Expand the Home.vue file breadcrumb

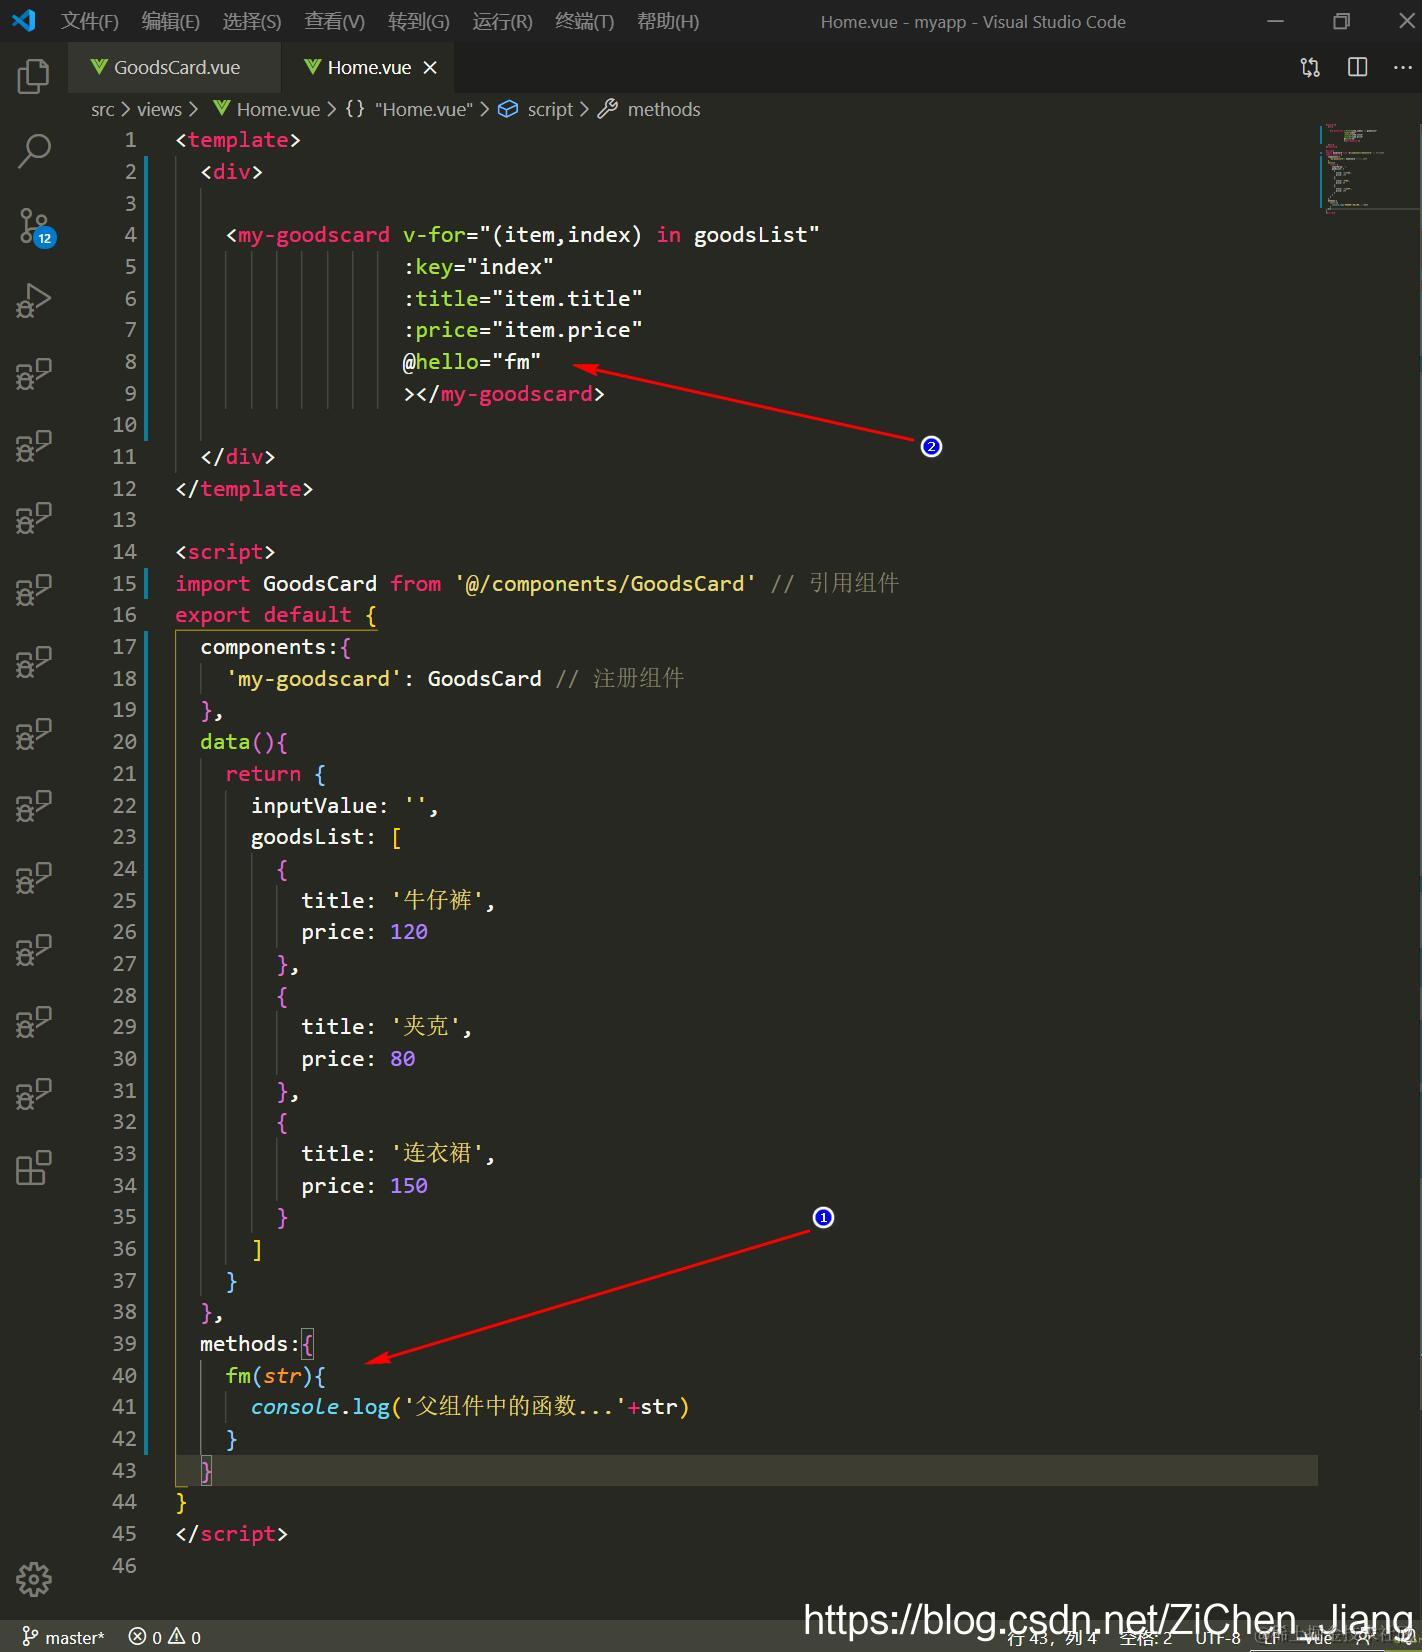click(267, 109)
